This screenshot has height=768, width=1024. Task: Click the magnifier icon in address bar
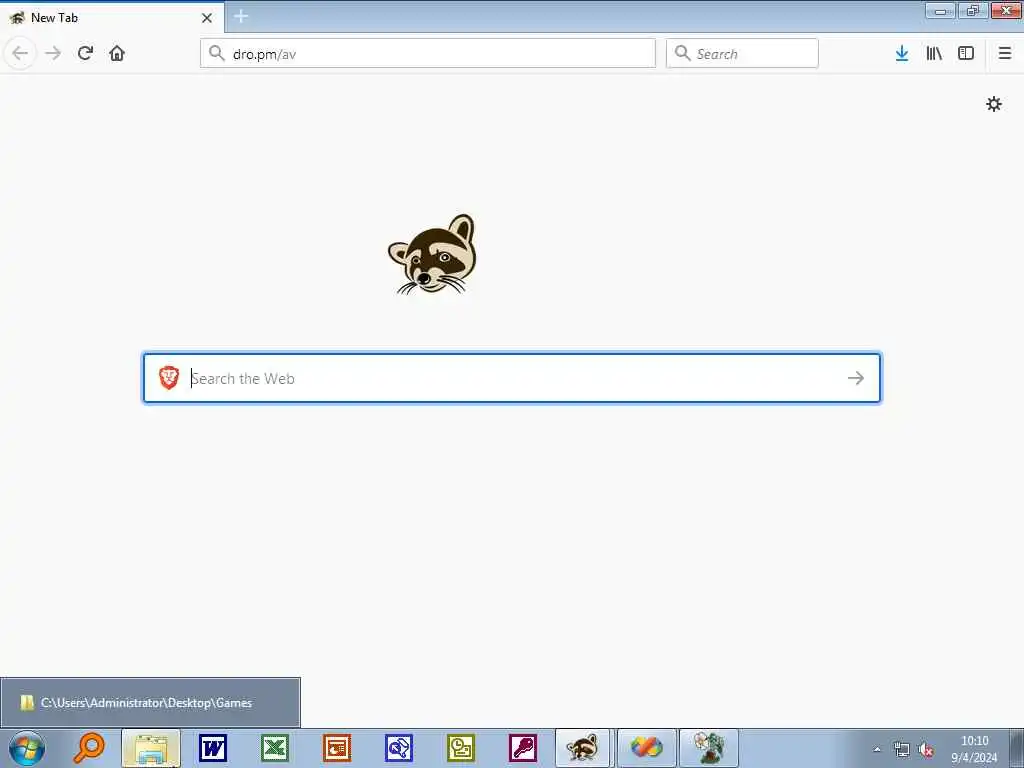216,53
